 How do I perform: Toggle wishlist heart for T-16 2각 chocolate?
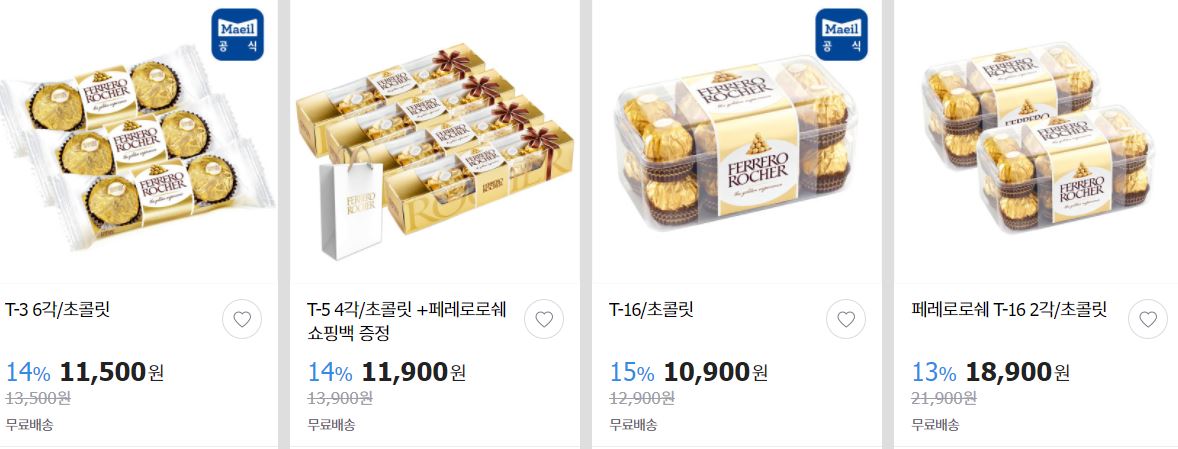(1148, 319)
